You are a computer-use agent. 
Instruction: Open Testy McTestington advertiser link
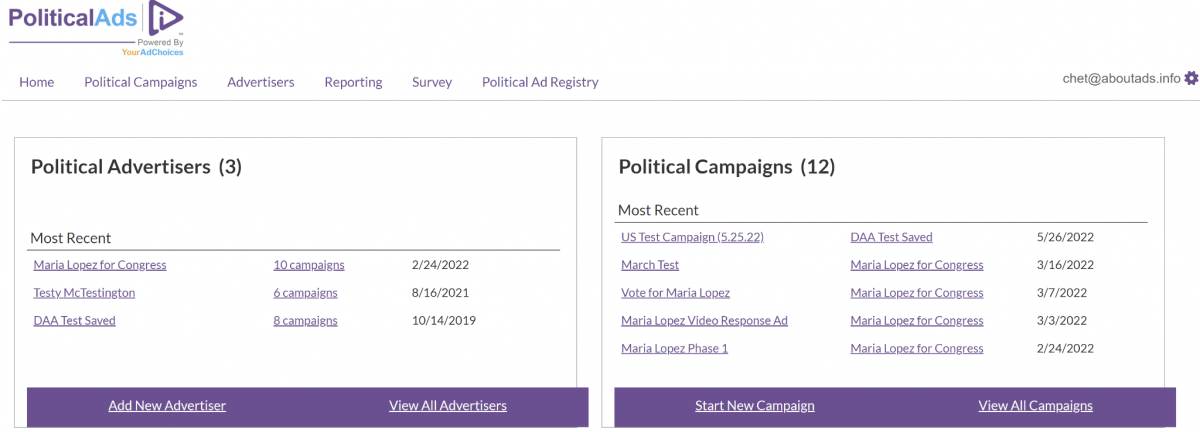[x=84, y=293]
